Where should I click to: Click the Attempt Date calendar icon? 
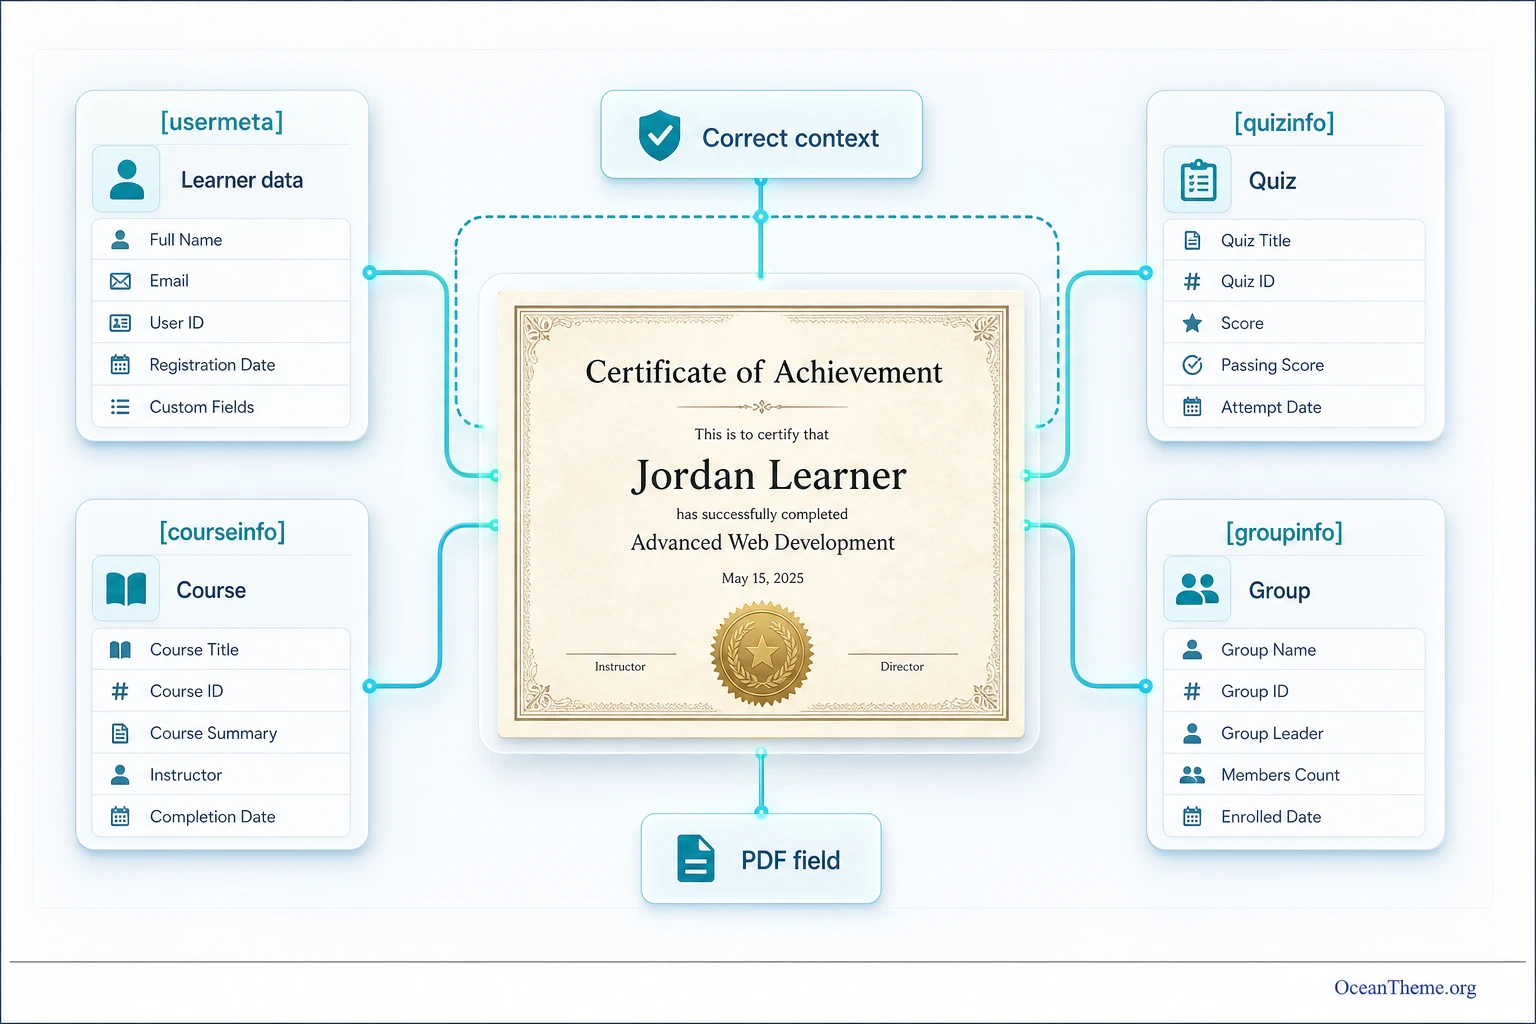tap(1192, 407)
